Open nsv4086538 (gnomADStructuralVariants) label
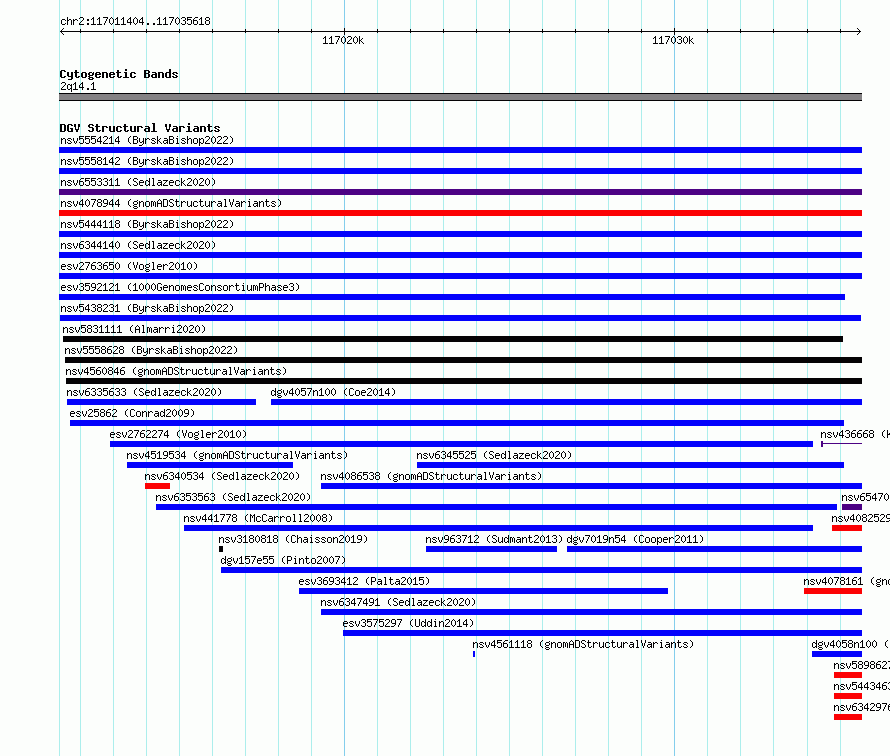This screenshot has height=756, width=890. coord(431,476)
